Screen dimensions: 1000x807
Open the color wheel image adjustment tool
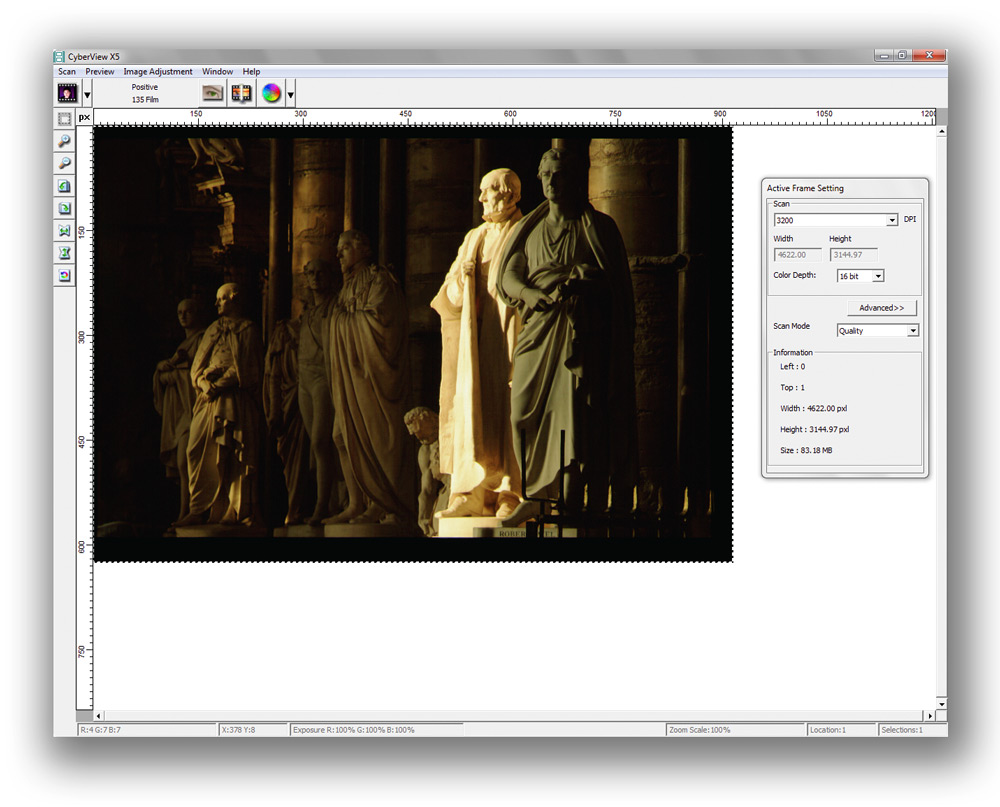coord(271,93)
